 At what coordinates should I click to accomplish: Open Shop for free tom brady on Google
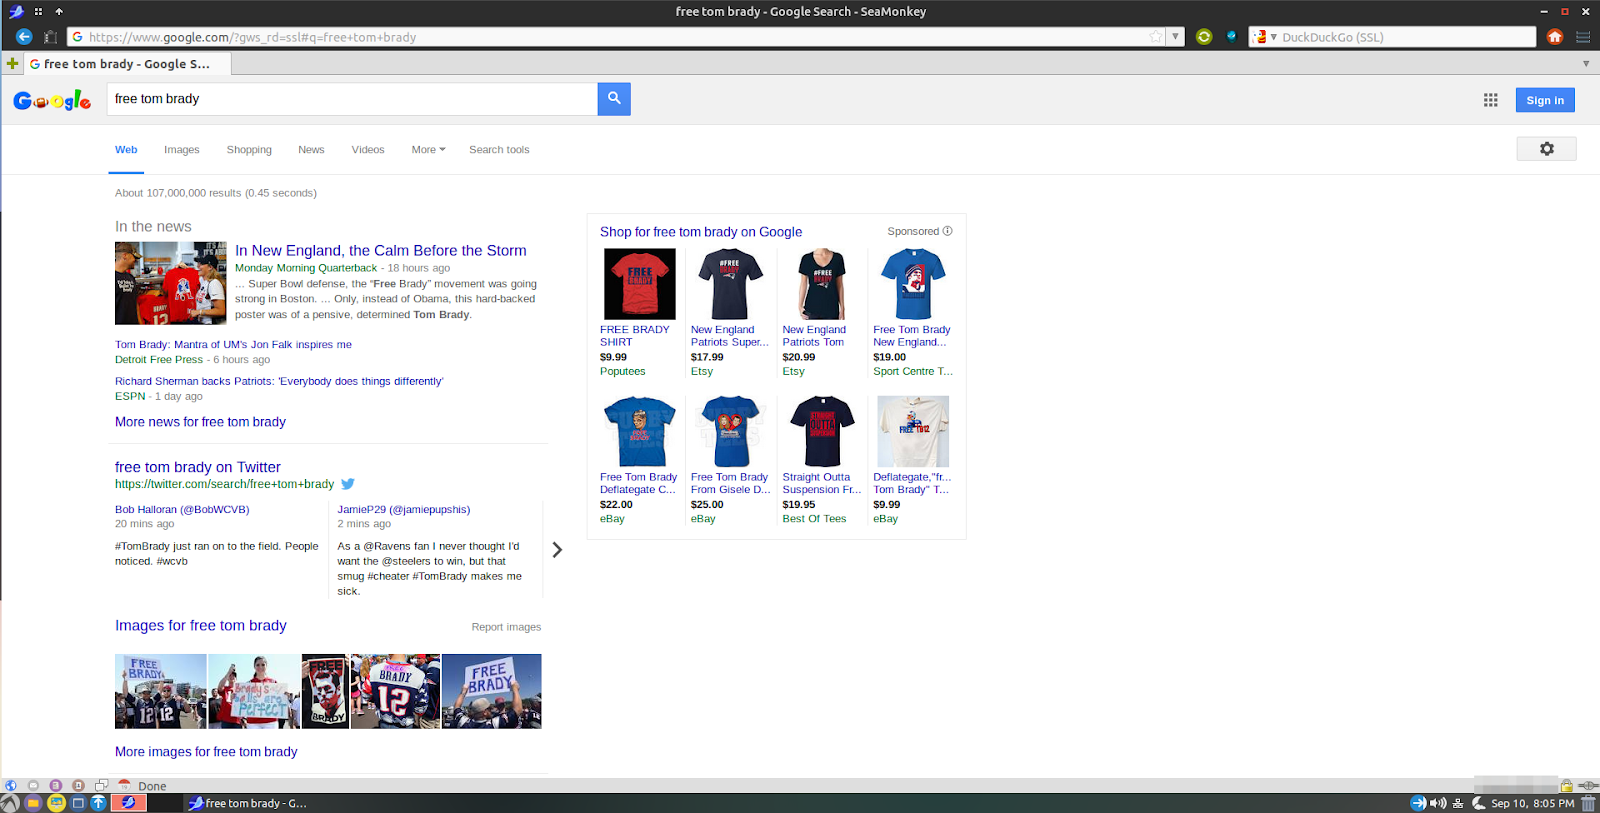click(x=701, y=232)
